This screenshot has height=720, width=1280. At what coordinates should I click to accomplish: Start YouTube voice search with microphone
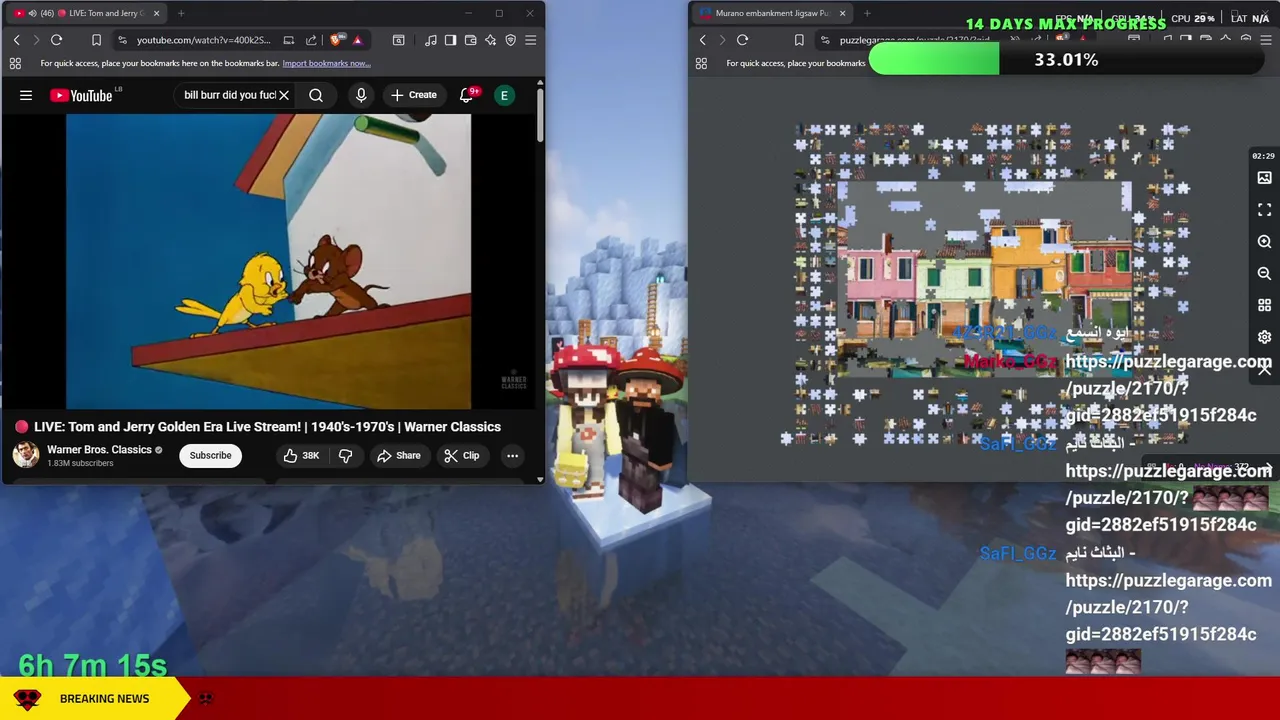point(361,95)
